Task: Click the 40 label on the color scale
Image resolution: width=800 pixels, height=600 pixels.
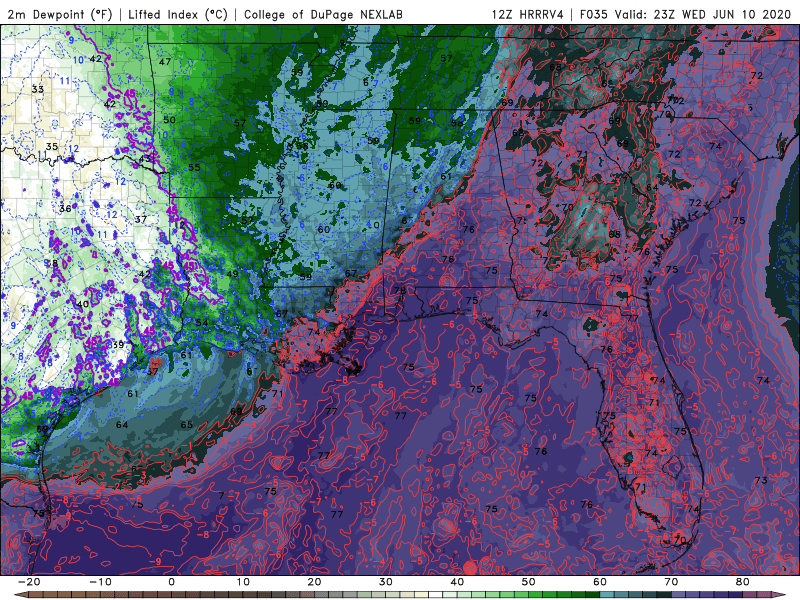Action: click(457, 582)
